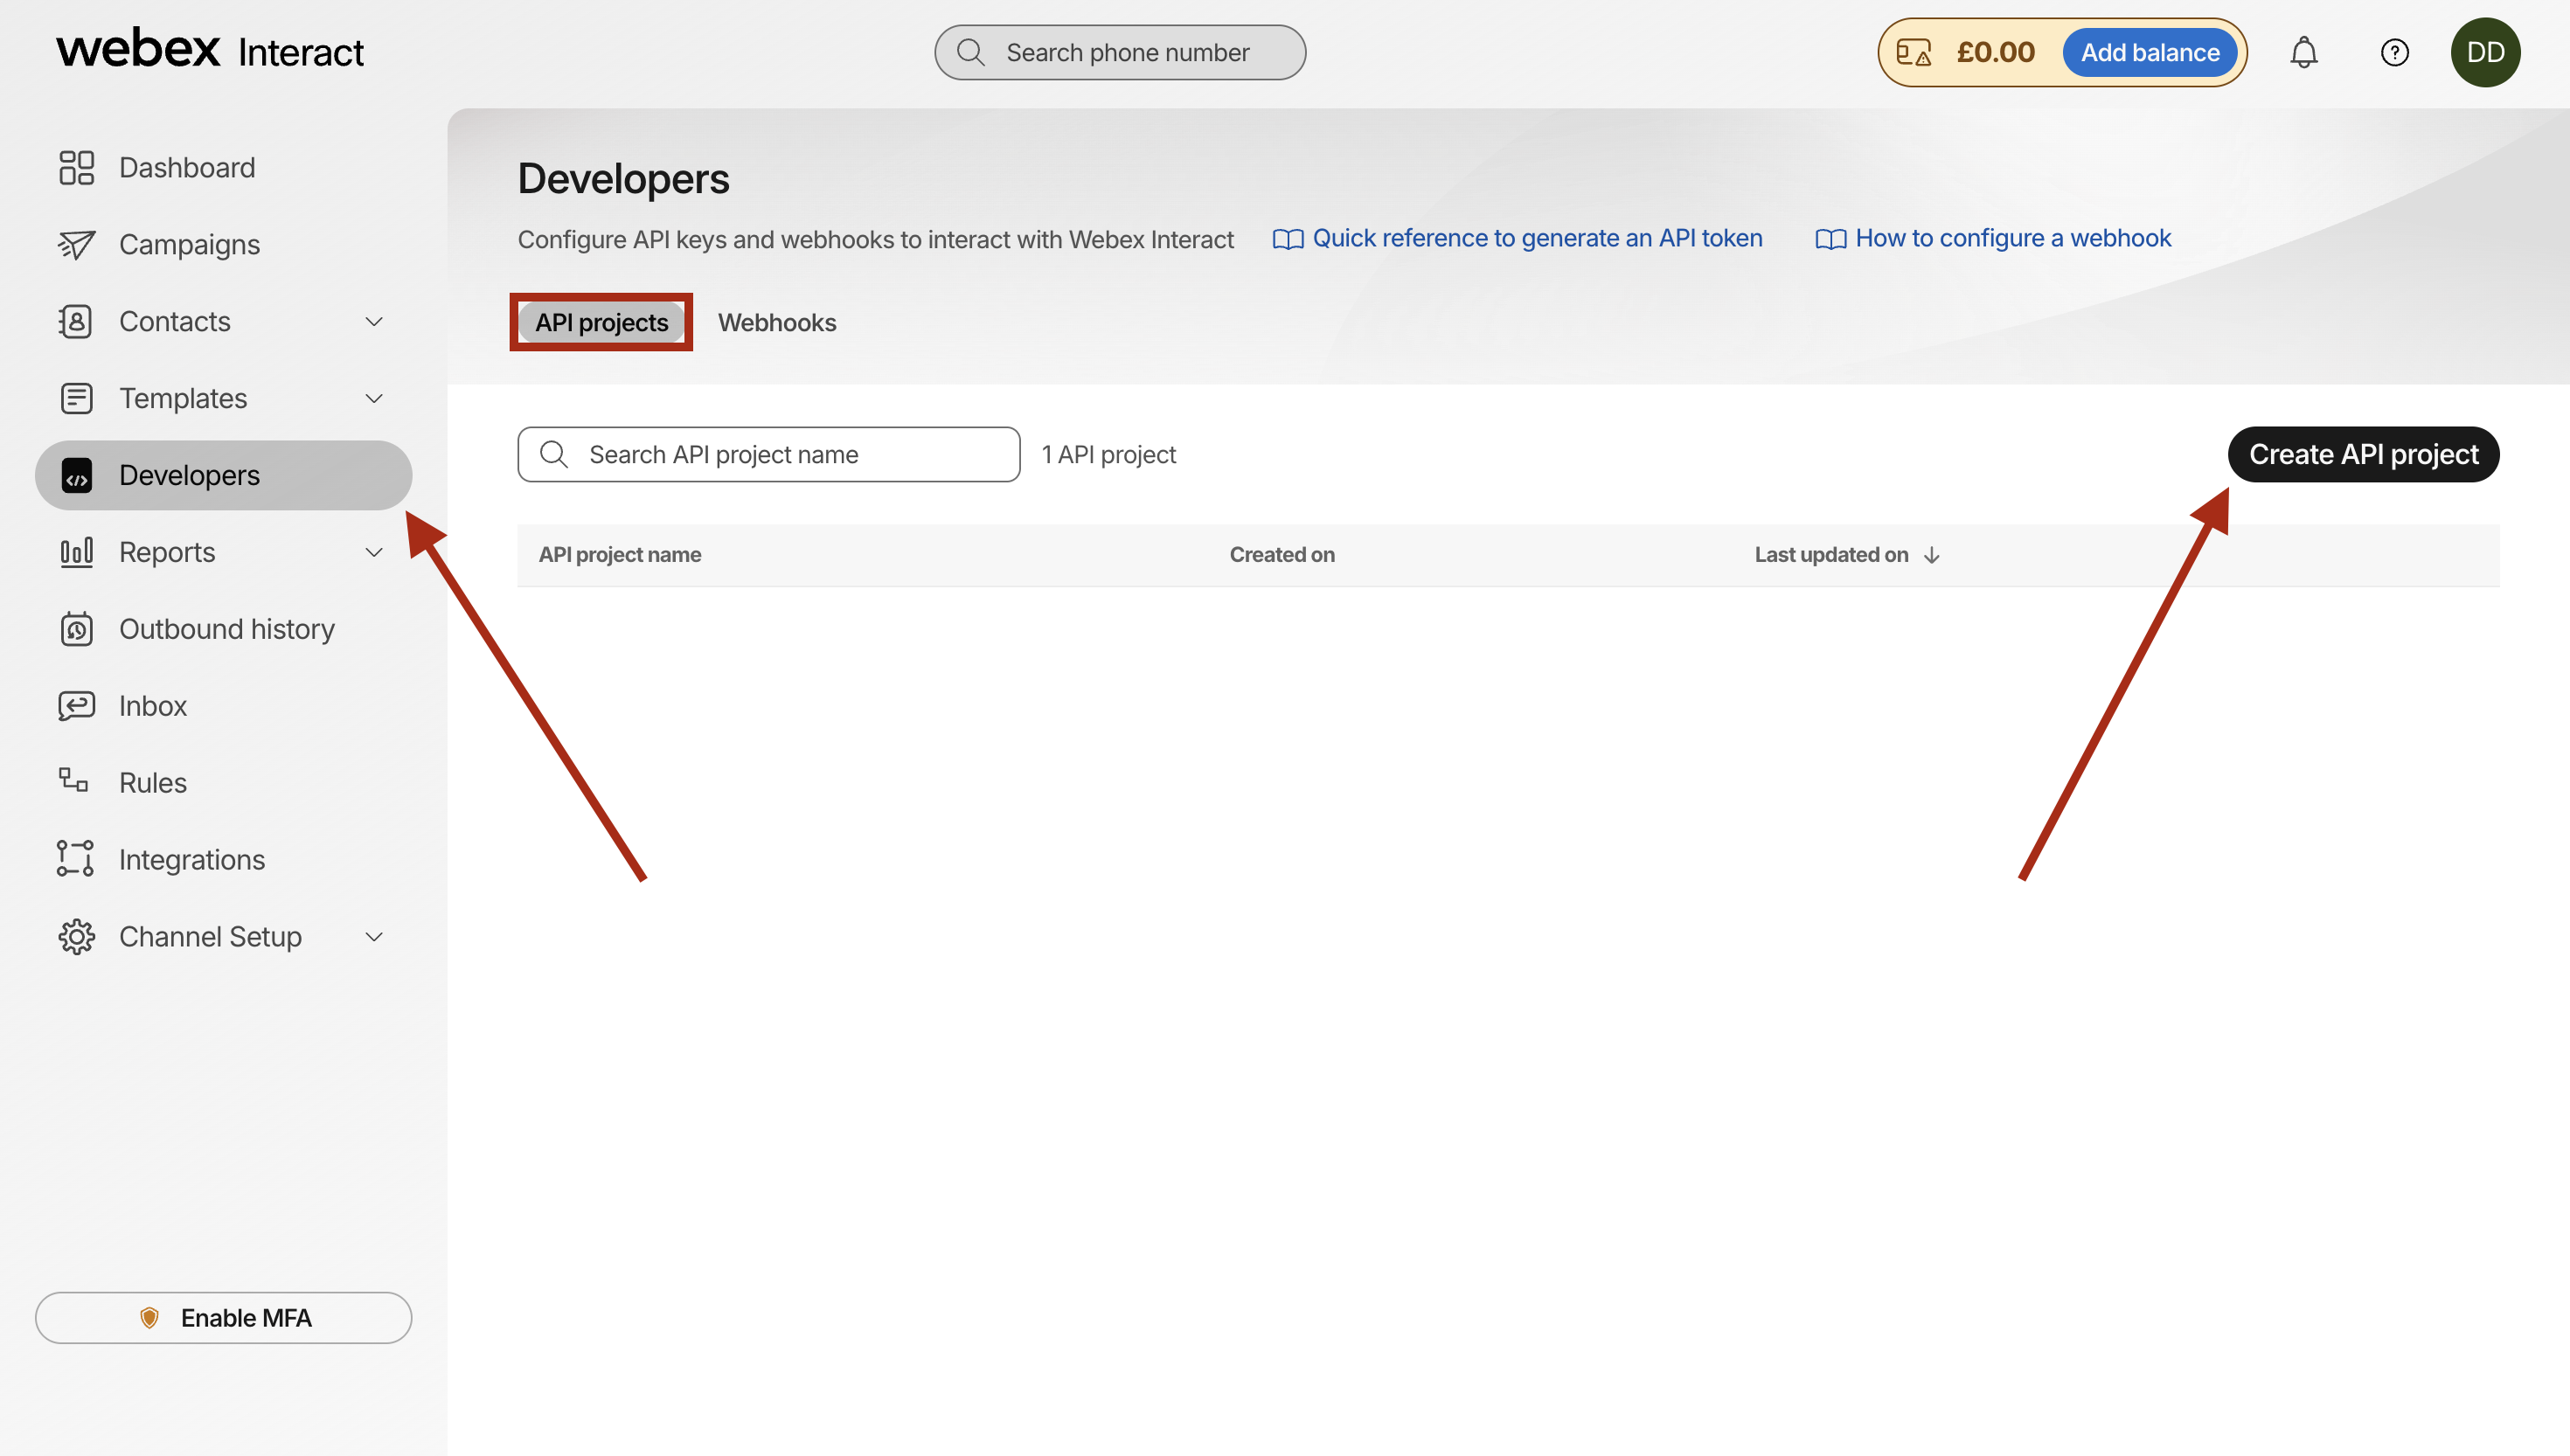Sort by Last updated on column header
Image resolution: width=2570 pixels, height=1456 pixels.
pyautogui.click(x=1831, y=555)
